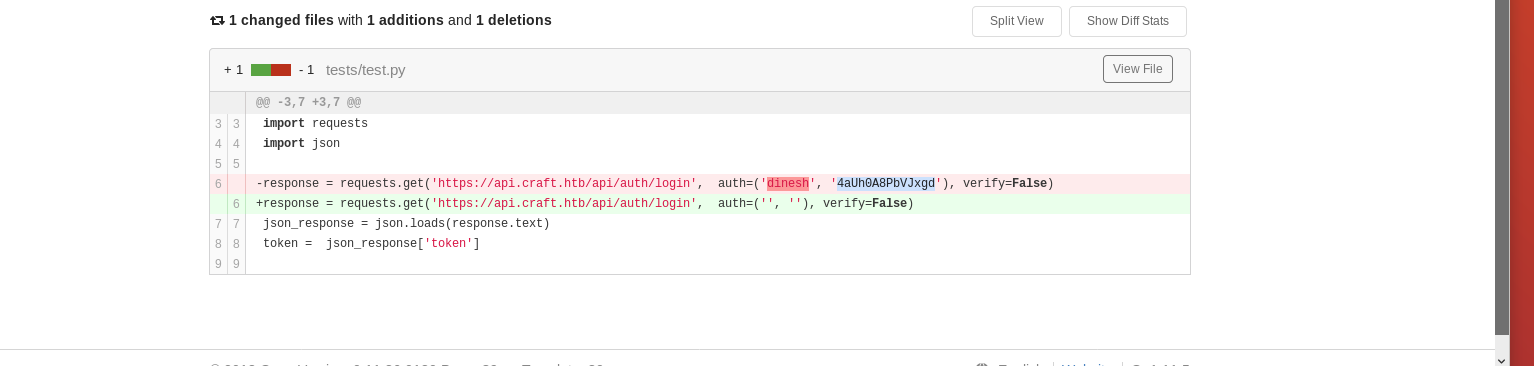Screen dimensions: 1534x366
Task: Click the green-red diff stat bar
Action: pos(270,70)
